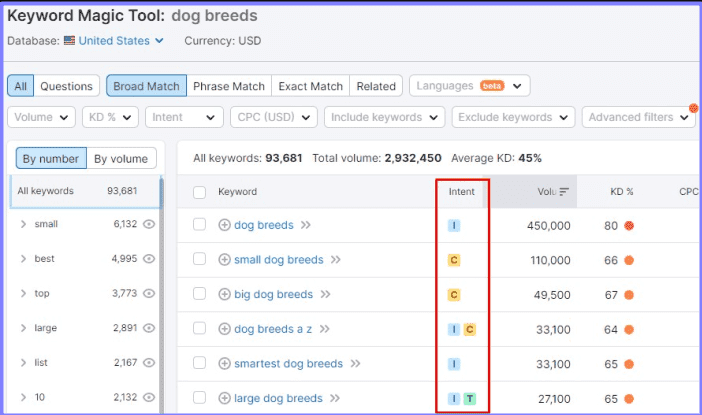The height and width of the screenshot is (415, 702).
Task: Check the 'large dog breeds' row checkbox
Action: pos(199,398)
